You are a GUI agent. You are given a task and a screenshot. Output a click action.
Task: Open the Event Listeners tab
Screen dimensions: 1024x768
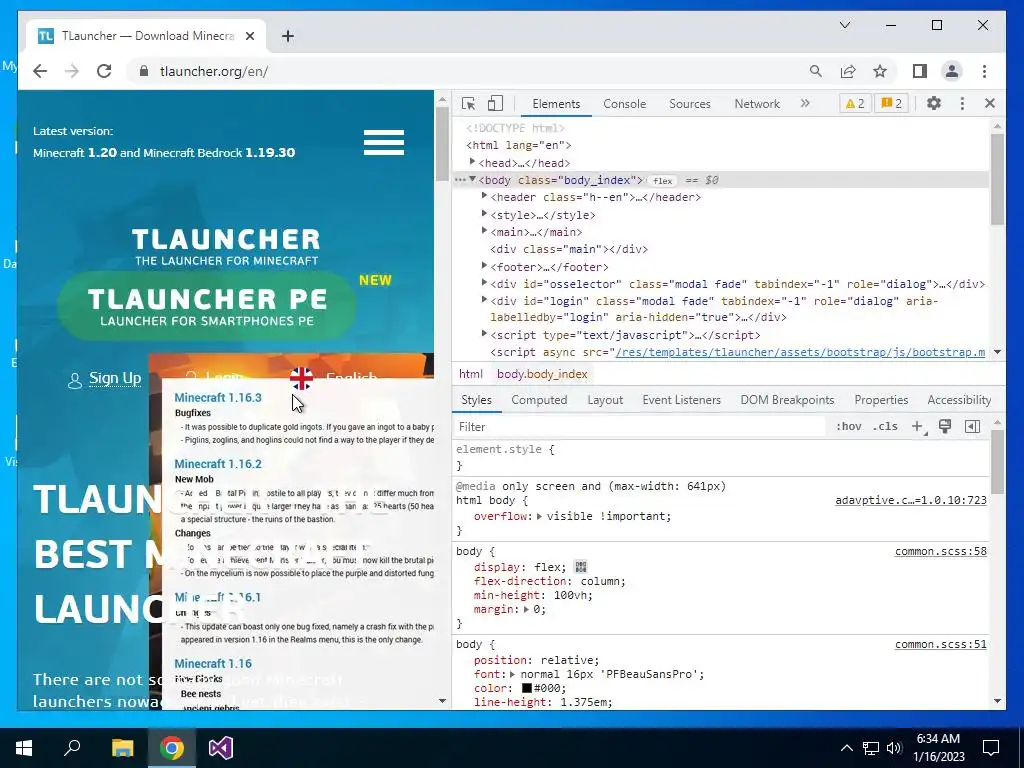[681, 400]
